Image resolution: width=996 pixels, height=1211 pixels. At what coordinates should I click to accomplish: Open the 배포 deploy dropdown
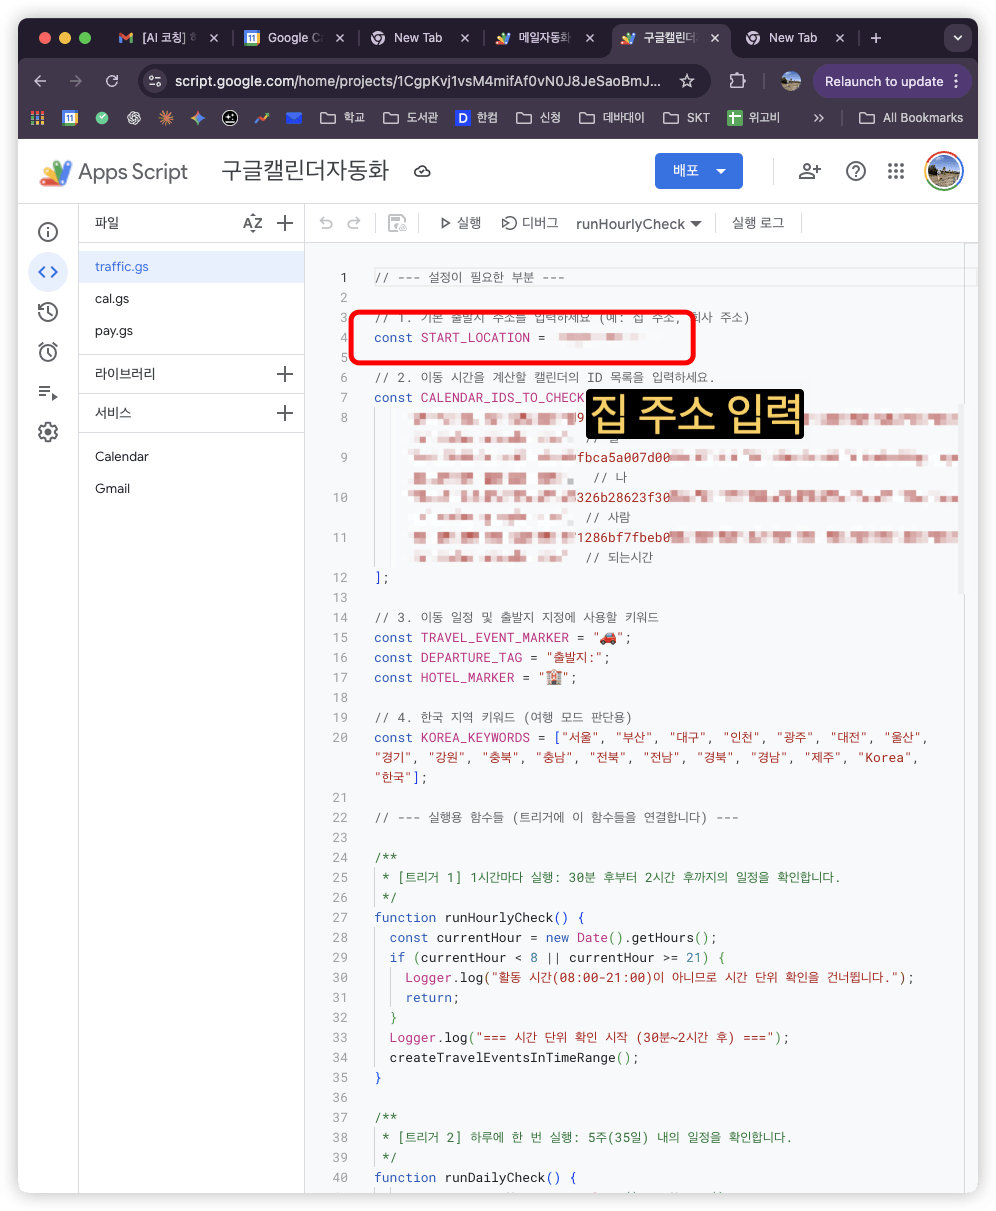[699, 171]
